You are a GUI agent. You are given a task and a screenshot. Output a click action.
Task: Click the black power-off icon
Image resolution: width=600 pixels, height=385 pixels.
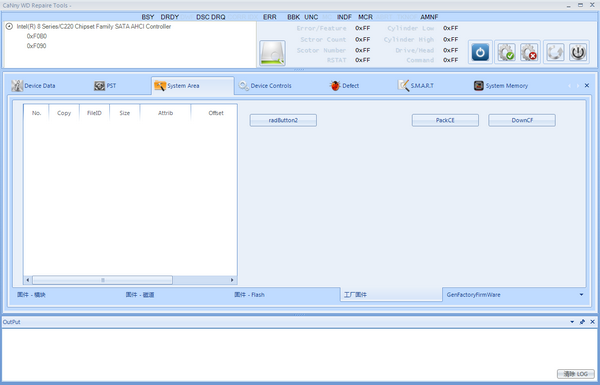pyautogui.click(x=578, y=52)
